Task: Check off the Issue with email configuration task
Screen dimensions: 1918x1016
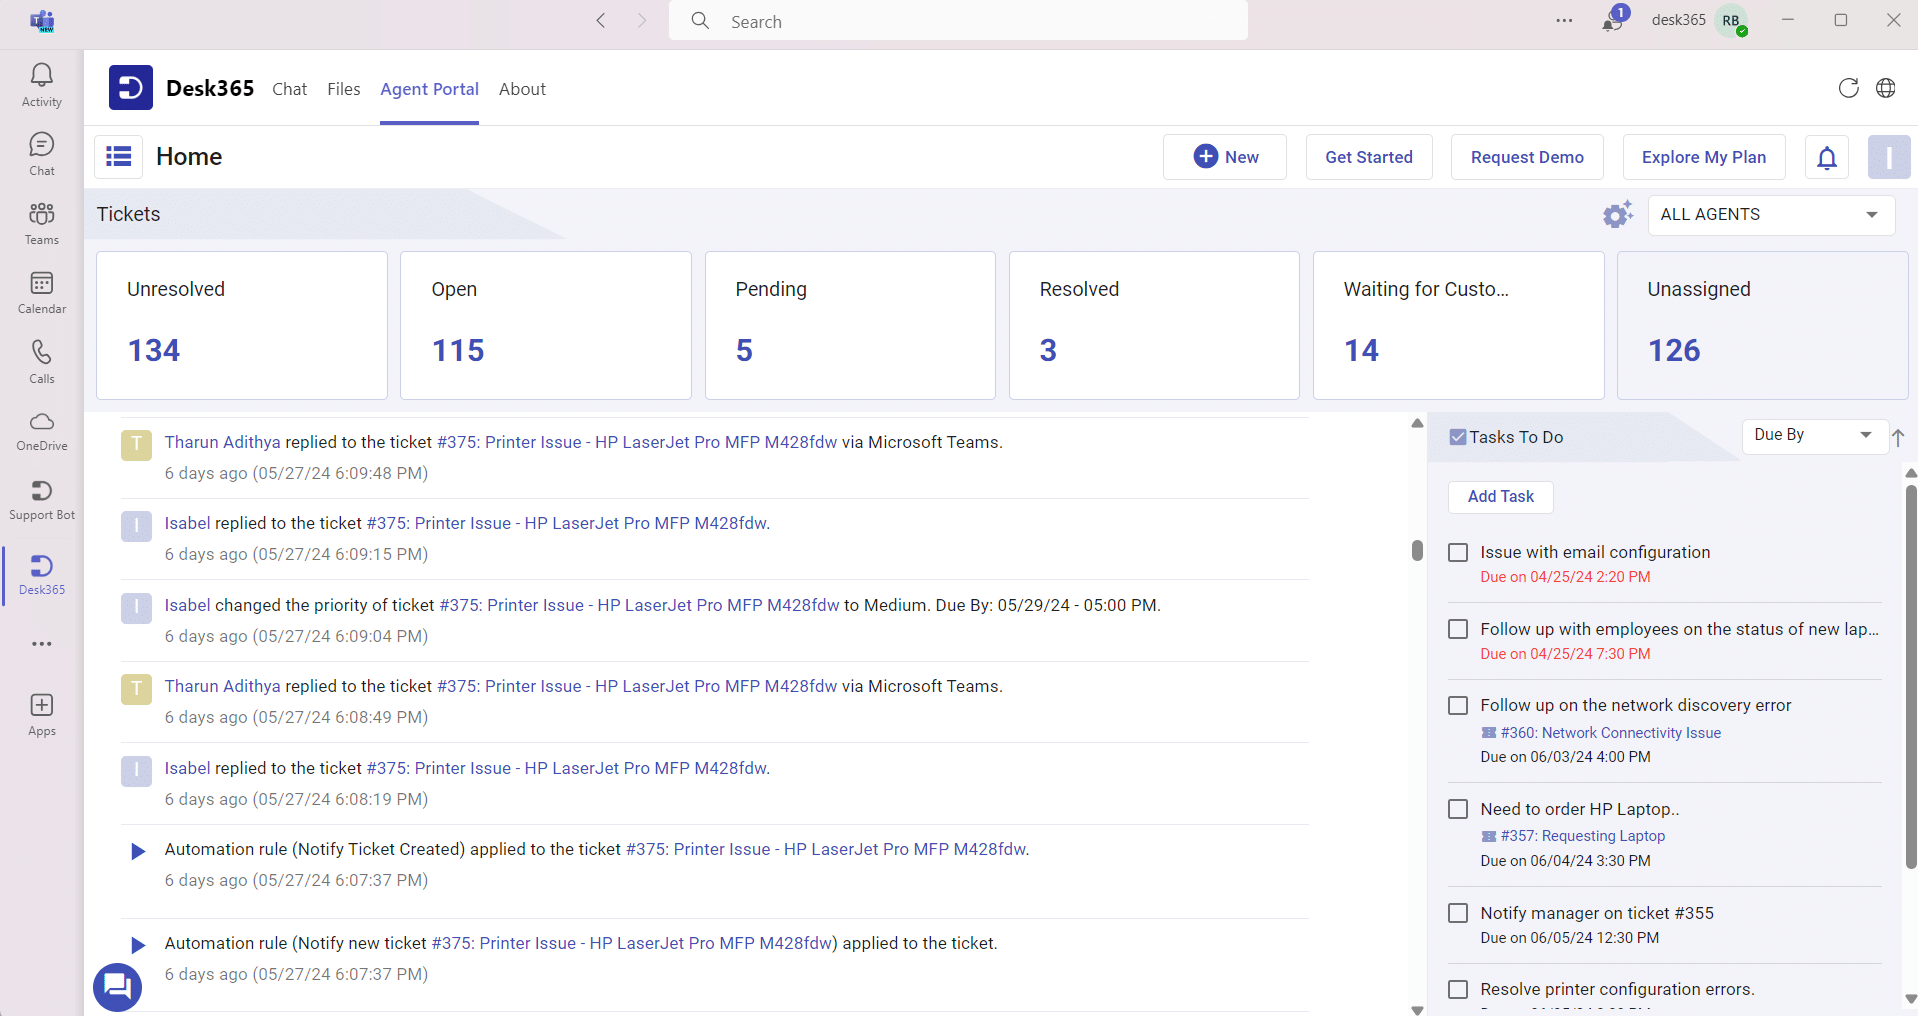Action: click(x=1458, y=552)
